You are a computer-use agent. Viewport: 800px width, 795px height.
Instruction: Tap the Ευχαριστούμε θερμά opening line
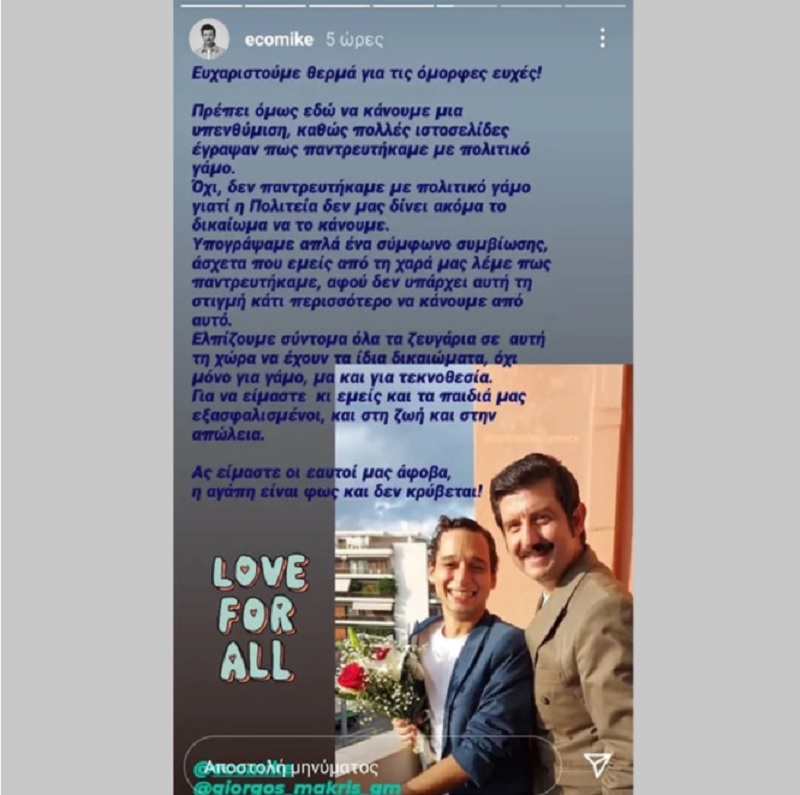[366, 73]
